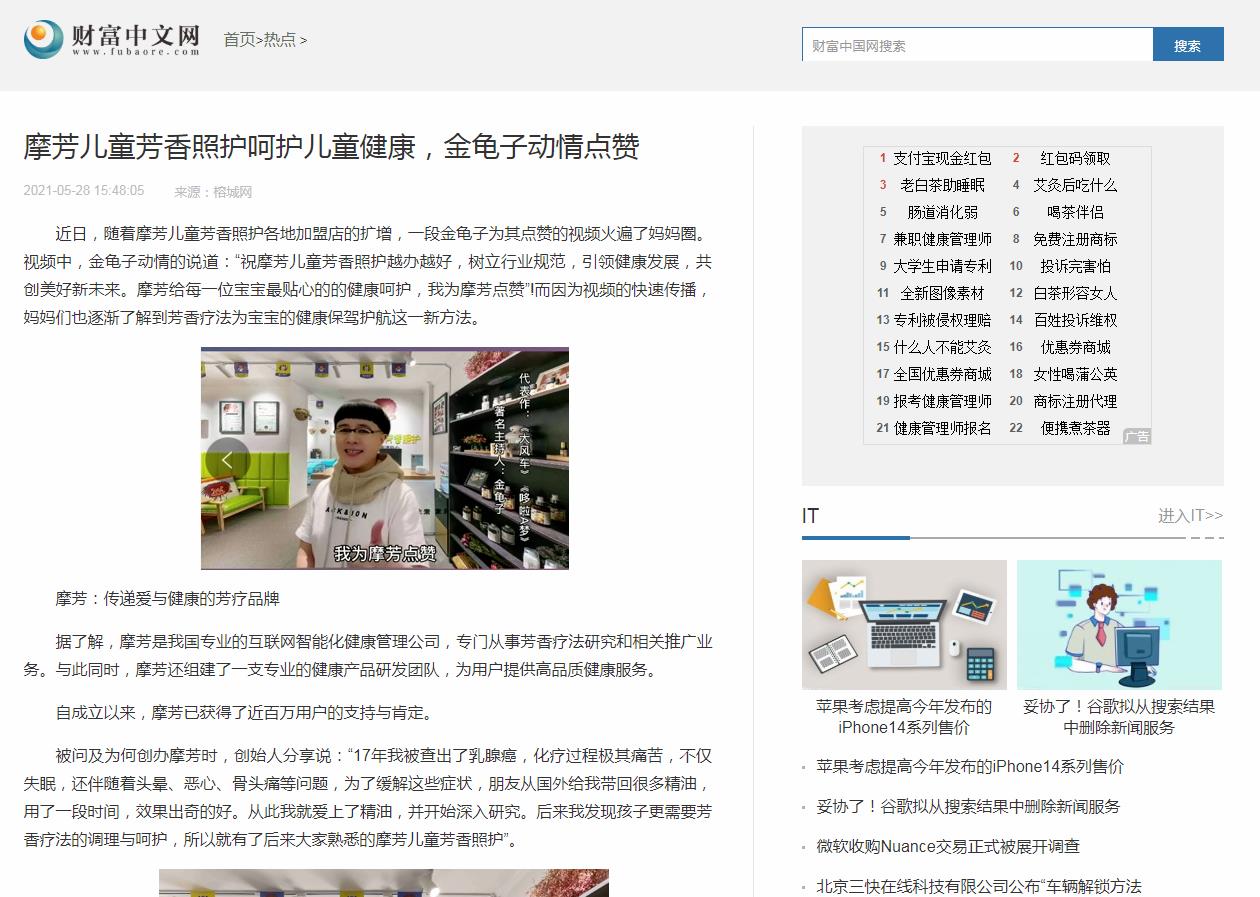Open the 支付宝现金红包 ad link
Viewport: 1260px width, 897px height.
[942, 158]
